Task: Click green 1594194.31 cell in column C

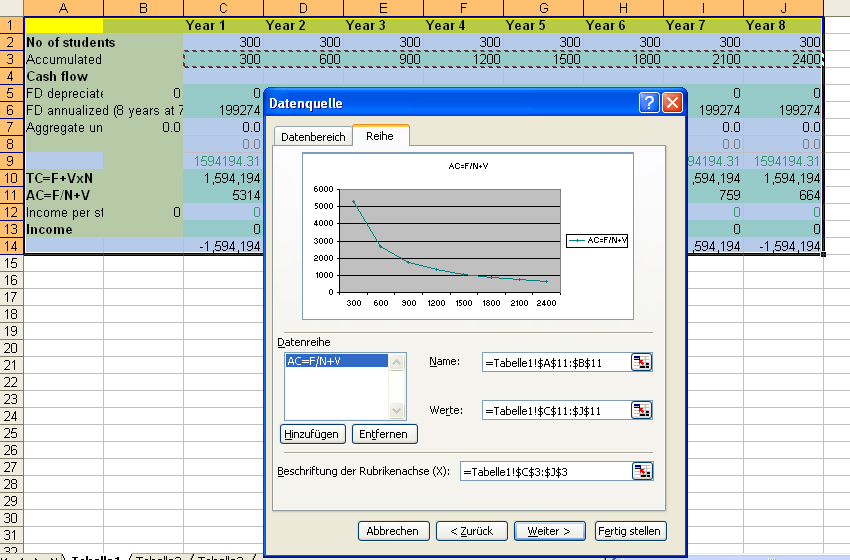Action: (x=223, y=161)
